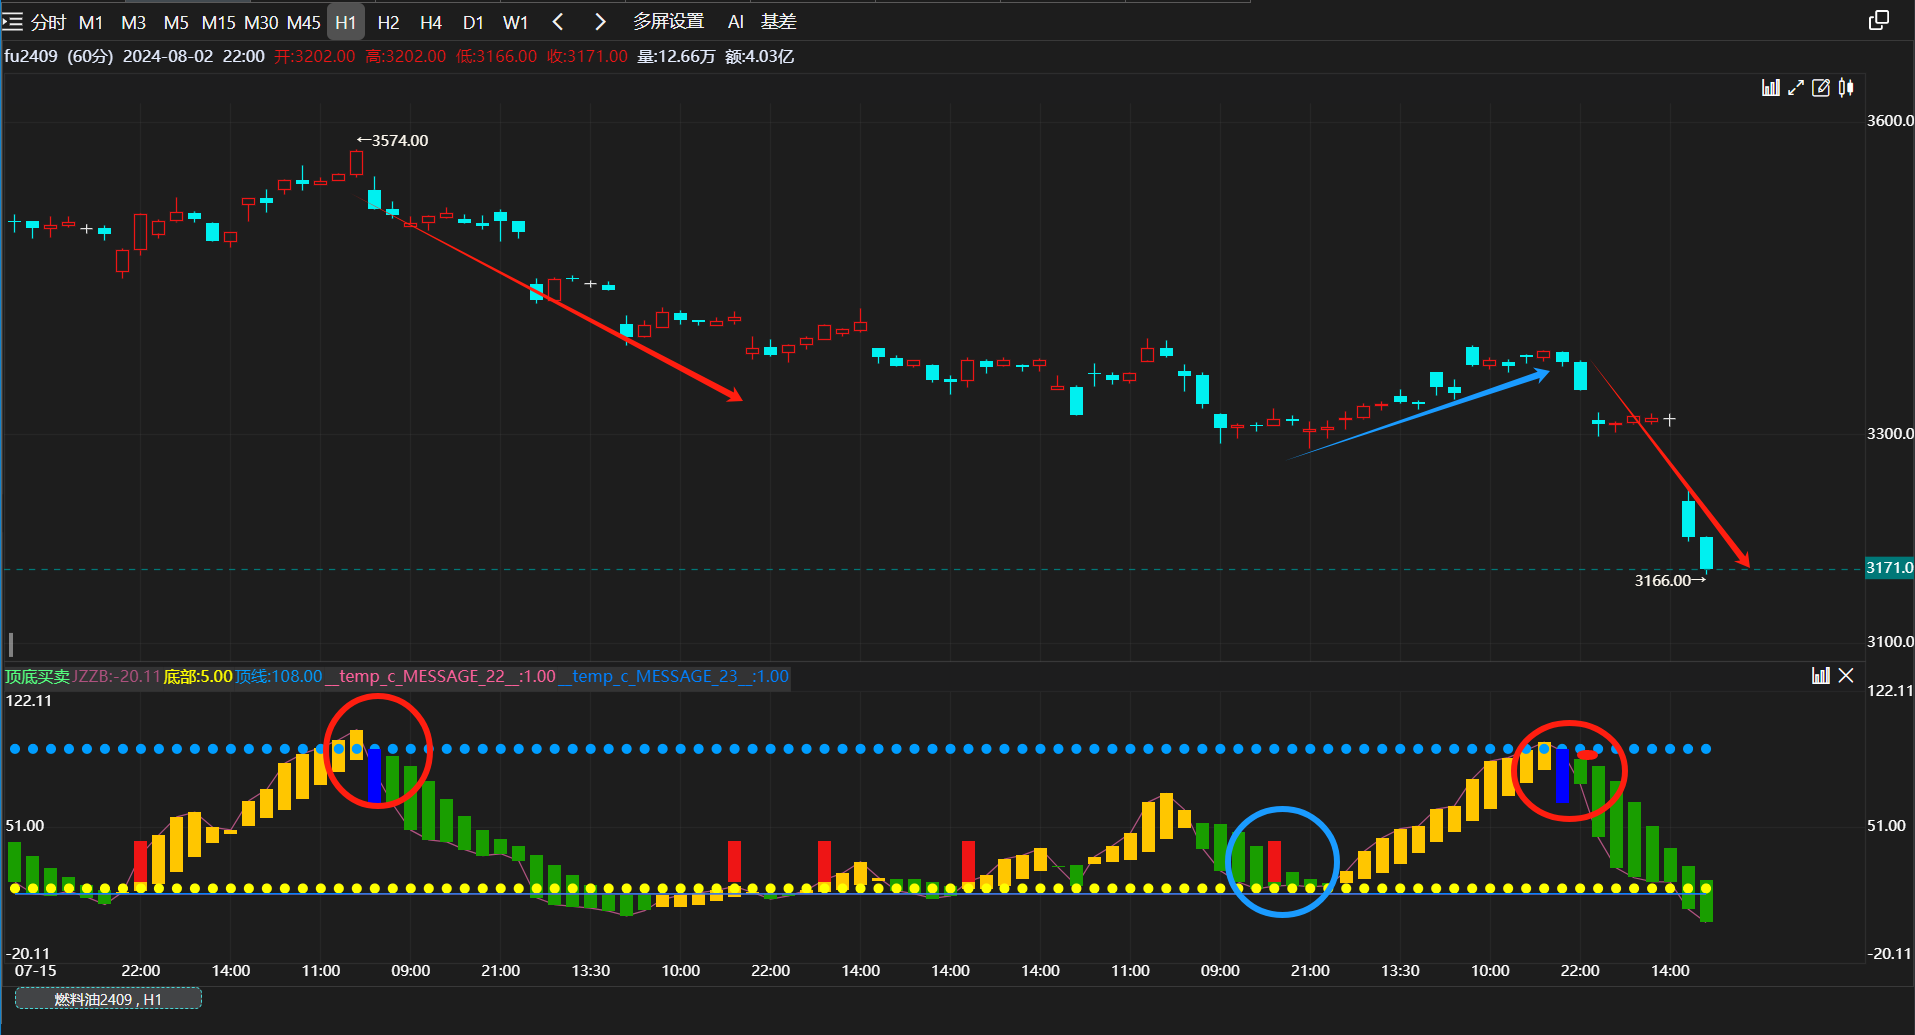Click the pop-out window icon
Image resolution: width=1915 pixels, height=1035 pixels.
[x=1879, y=20]
